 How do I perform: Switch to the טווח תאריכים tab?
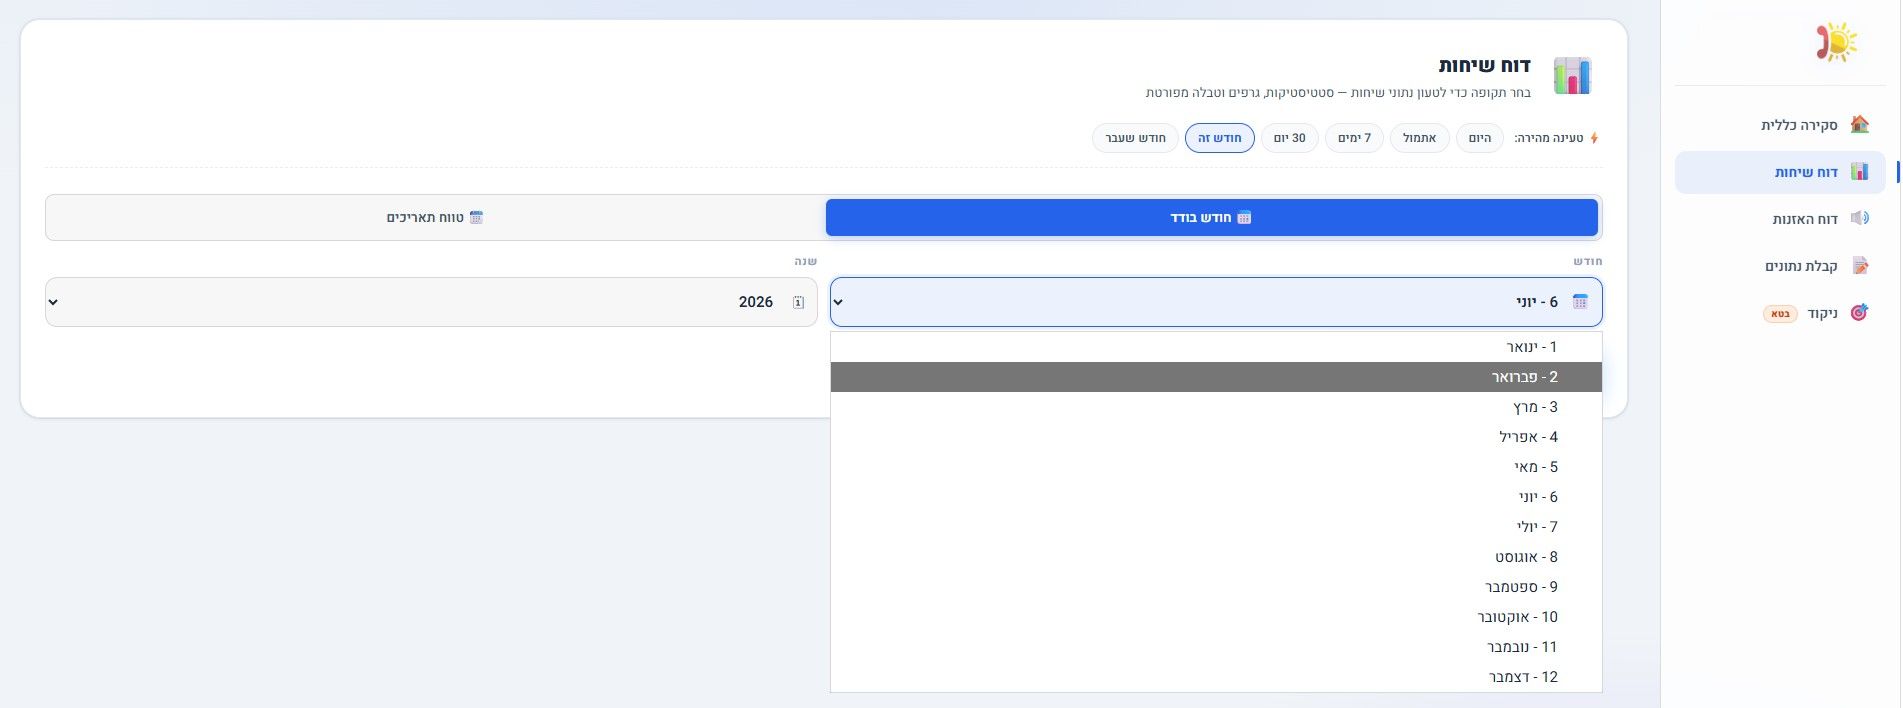(x=435, y=217)
